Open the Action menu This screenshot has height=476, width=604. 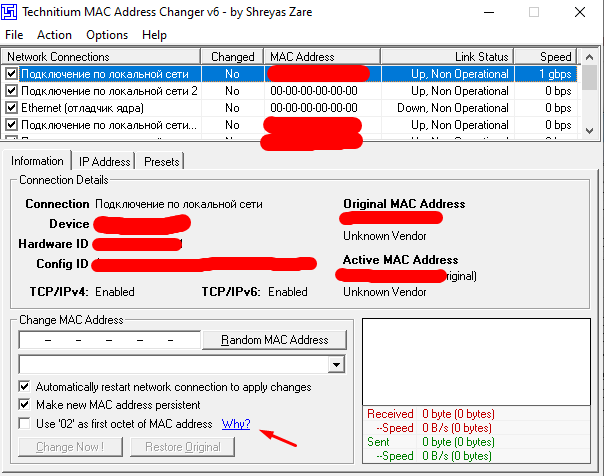coord(54,35)
